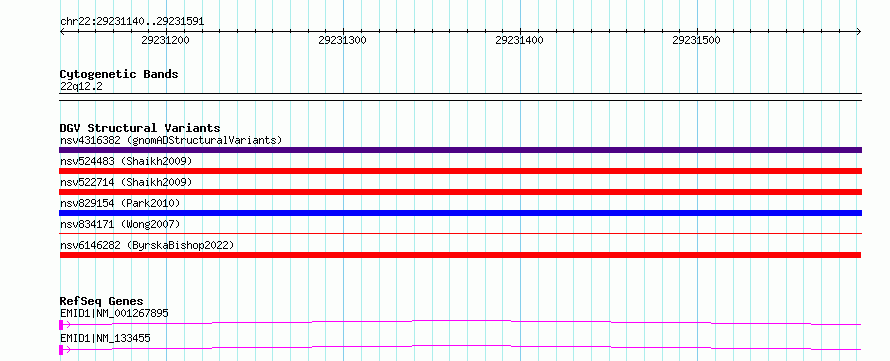Click the EMID1 NM_133455 intron line

[x=463, y=347]
